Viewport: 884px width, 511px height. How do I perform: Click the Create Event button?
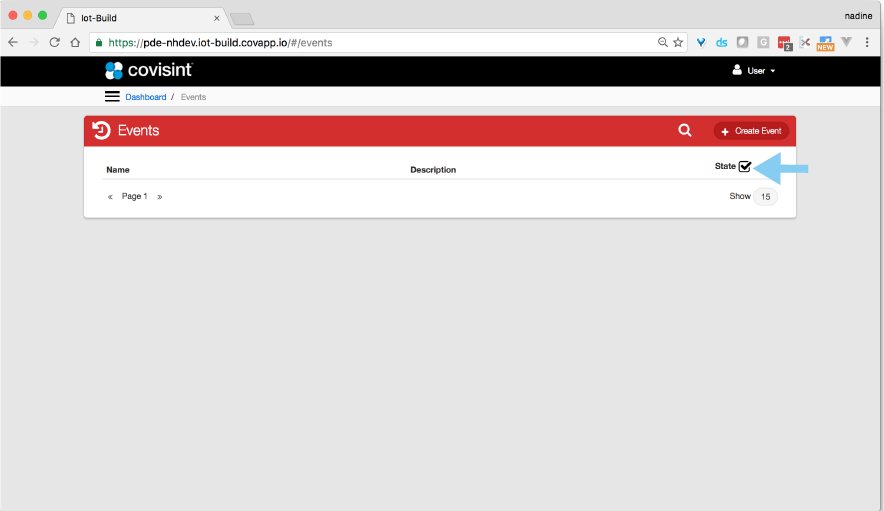pos(751,131)
